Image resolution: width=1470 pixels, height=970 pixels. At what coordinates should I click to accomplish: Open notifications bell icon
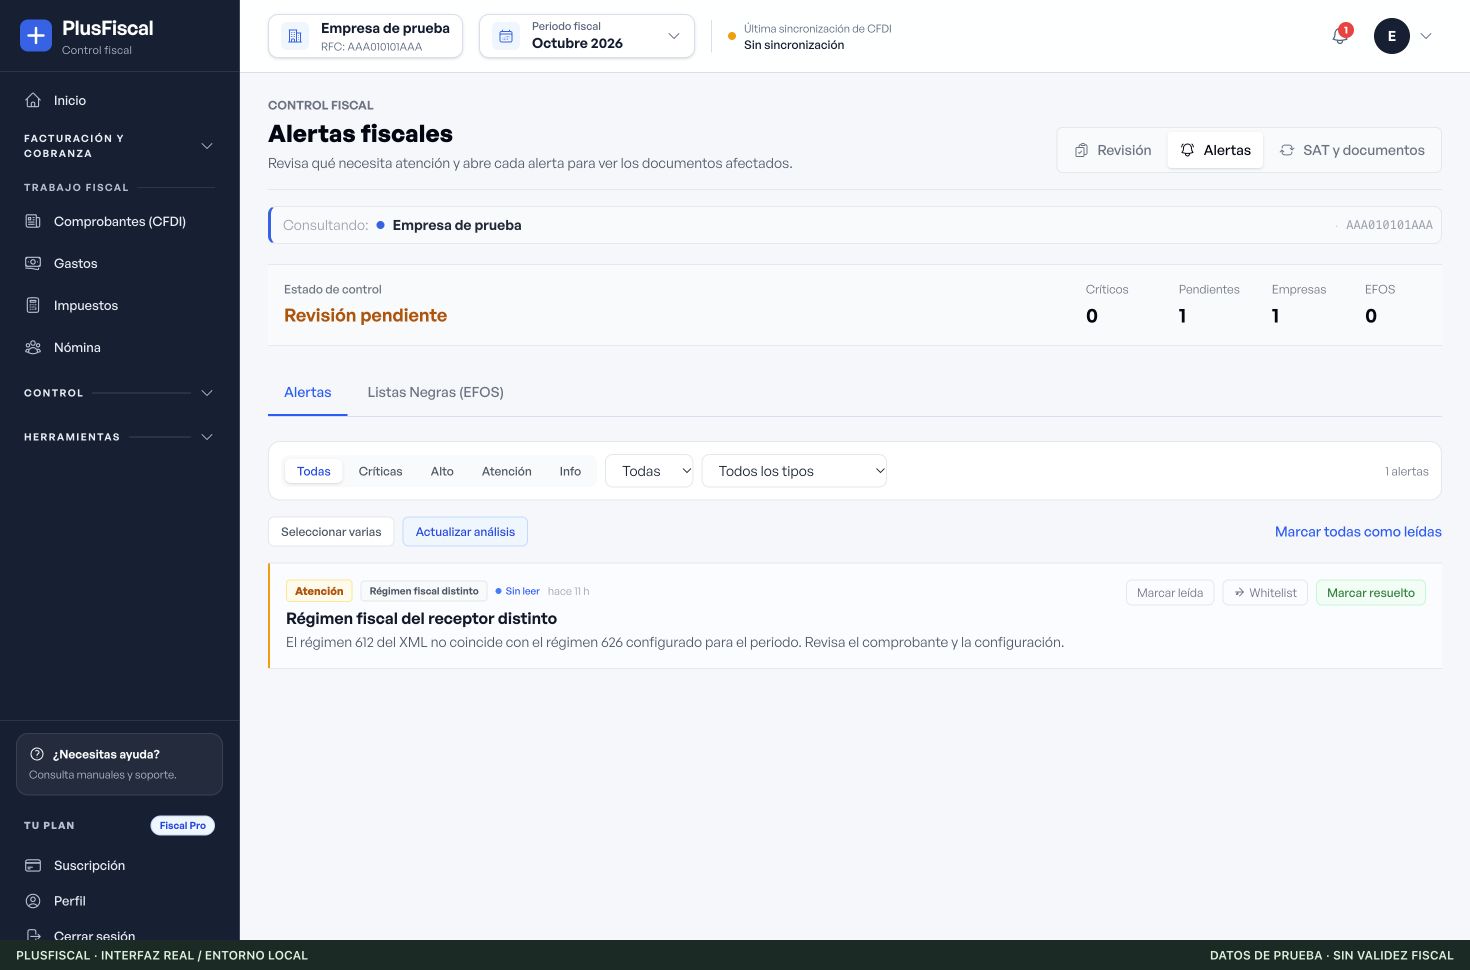1340,36
